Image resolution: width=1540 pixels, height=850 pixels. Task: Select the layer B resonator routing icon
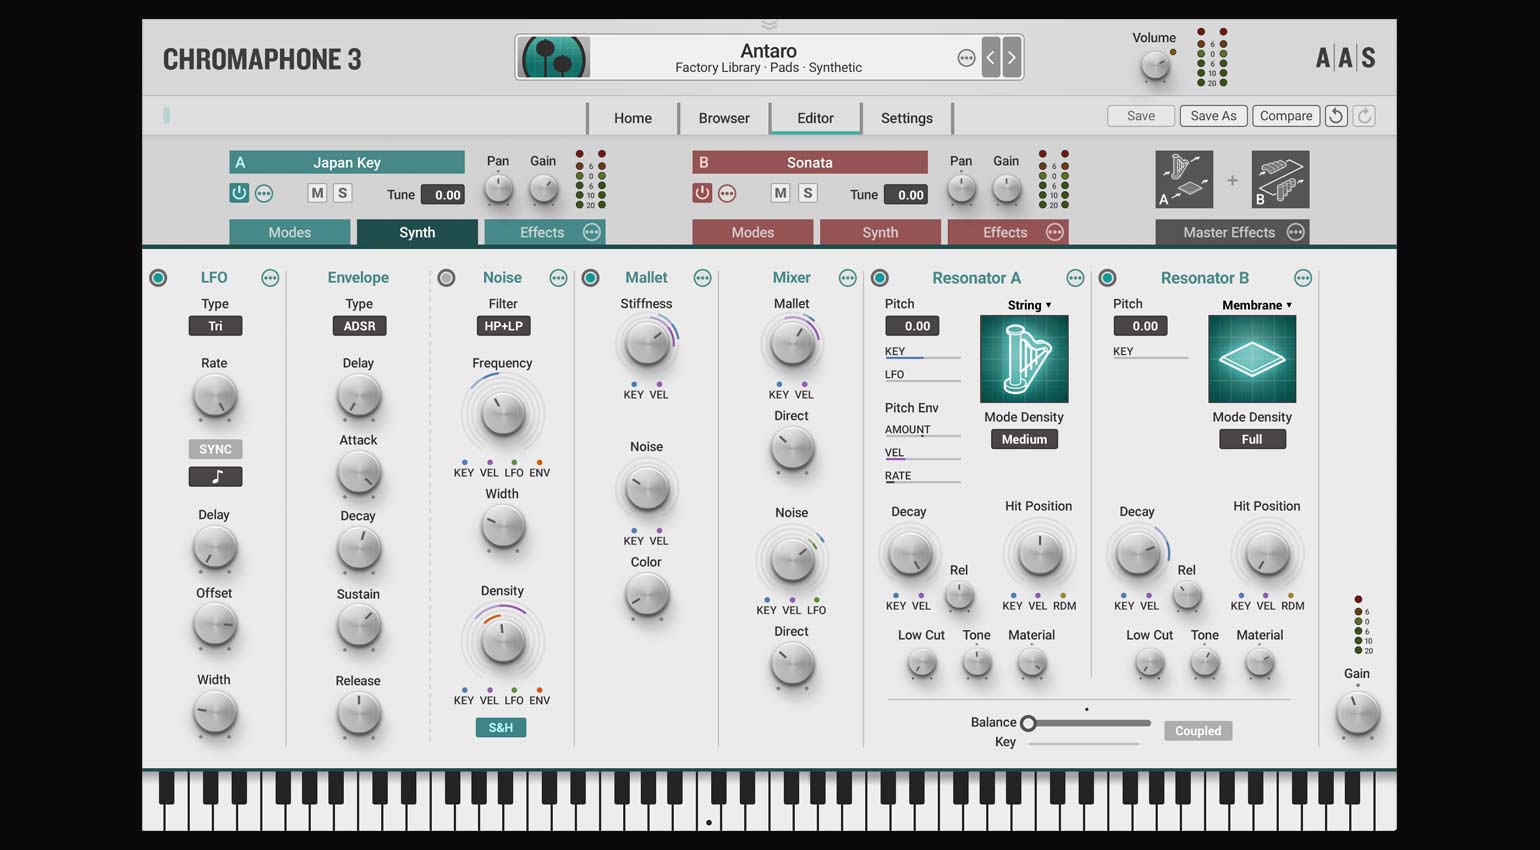1280,180
